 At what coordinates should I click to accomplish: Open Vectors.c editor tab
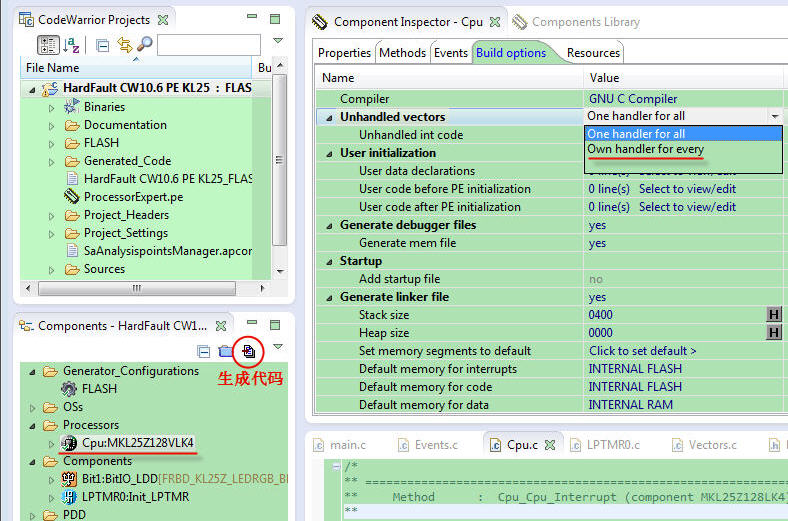pyautogui.click(x=705, y=445)
